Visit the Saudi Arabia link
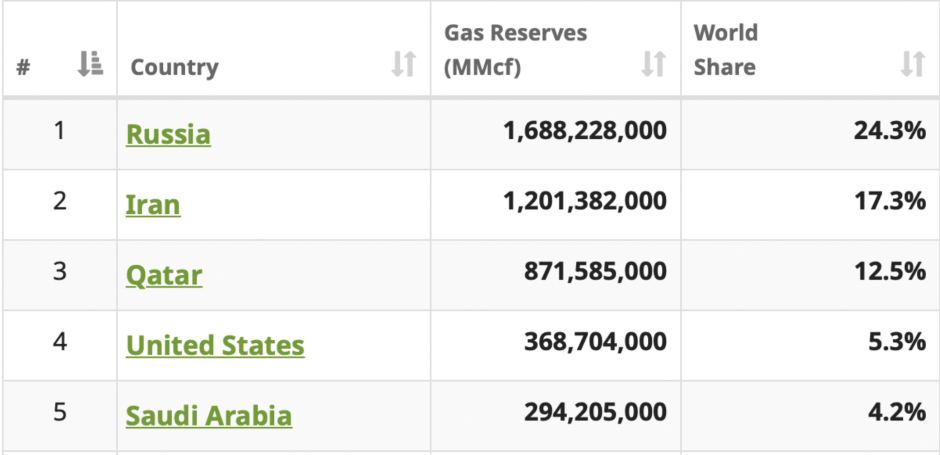Viewport: 940px width, 455px height. coord(209,416)
